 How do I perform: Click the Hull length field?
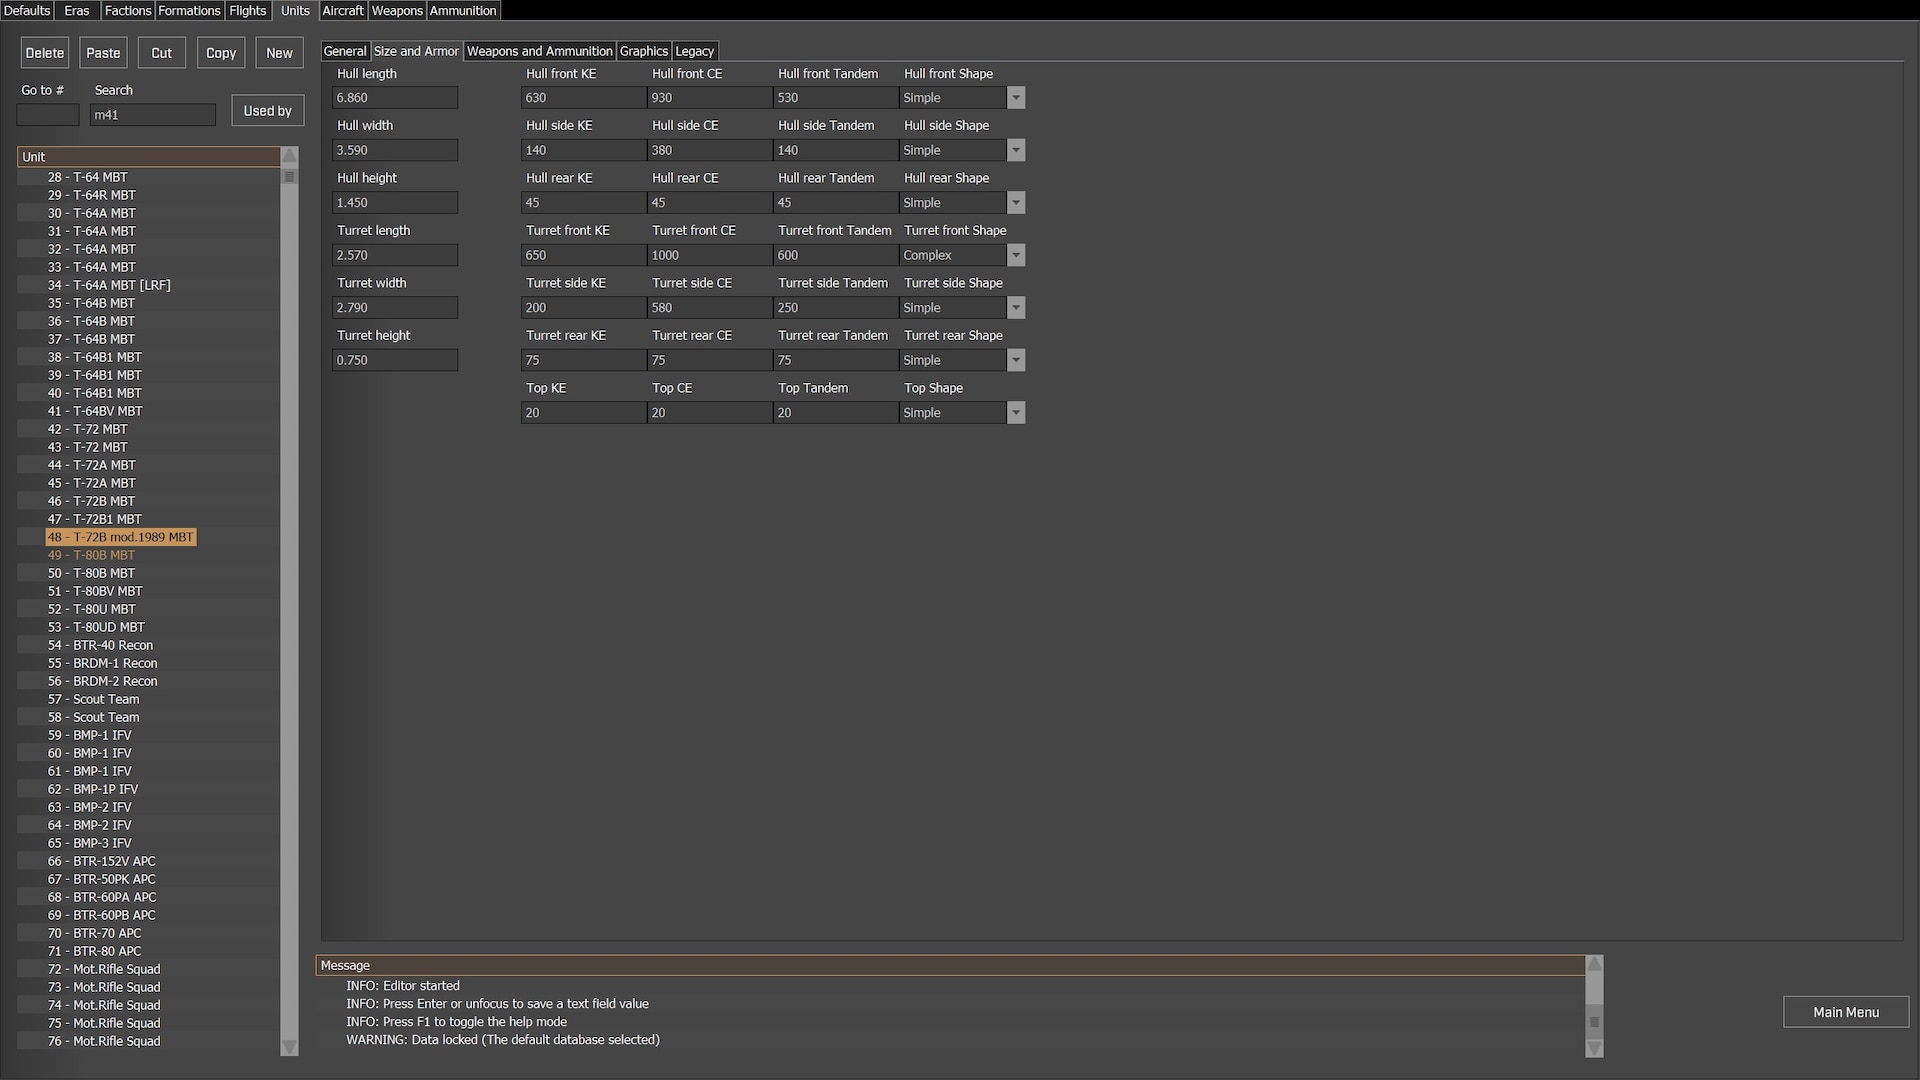tap(395, 98)
